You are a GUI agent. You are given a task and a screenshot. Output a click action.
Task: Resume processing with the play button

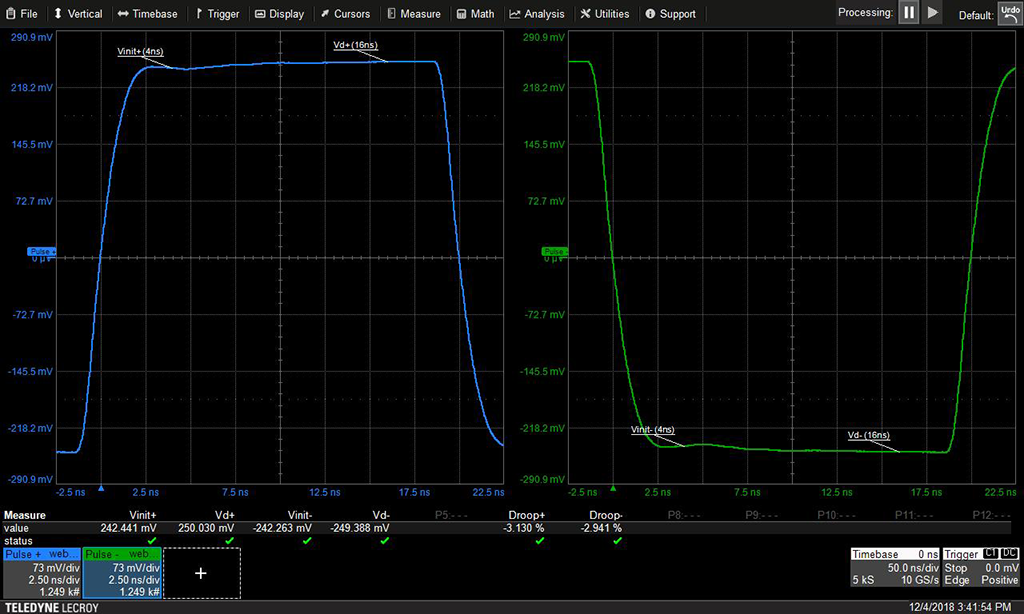pos(932,13)
